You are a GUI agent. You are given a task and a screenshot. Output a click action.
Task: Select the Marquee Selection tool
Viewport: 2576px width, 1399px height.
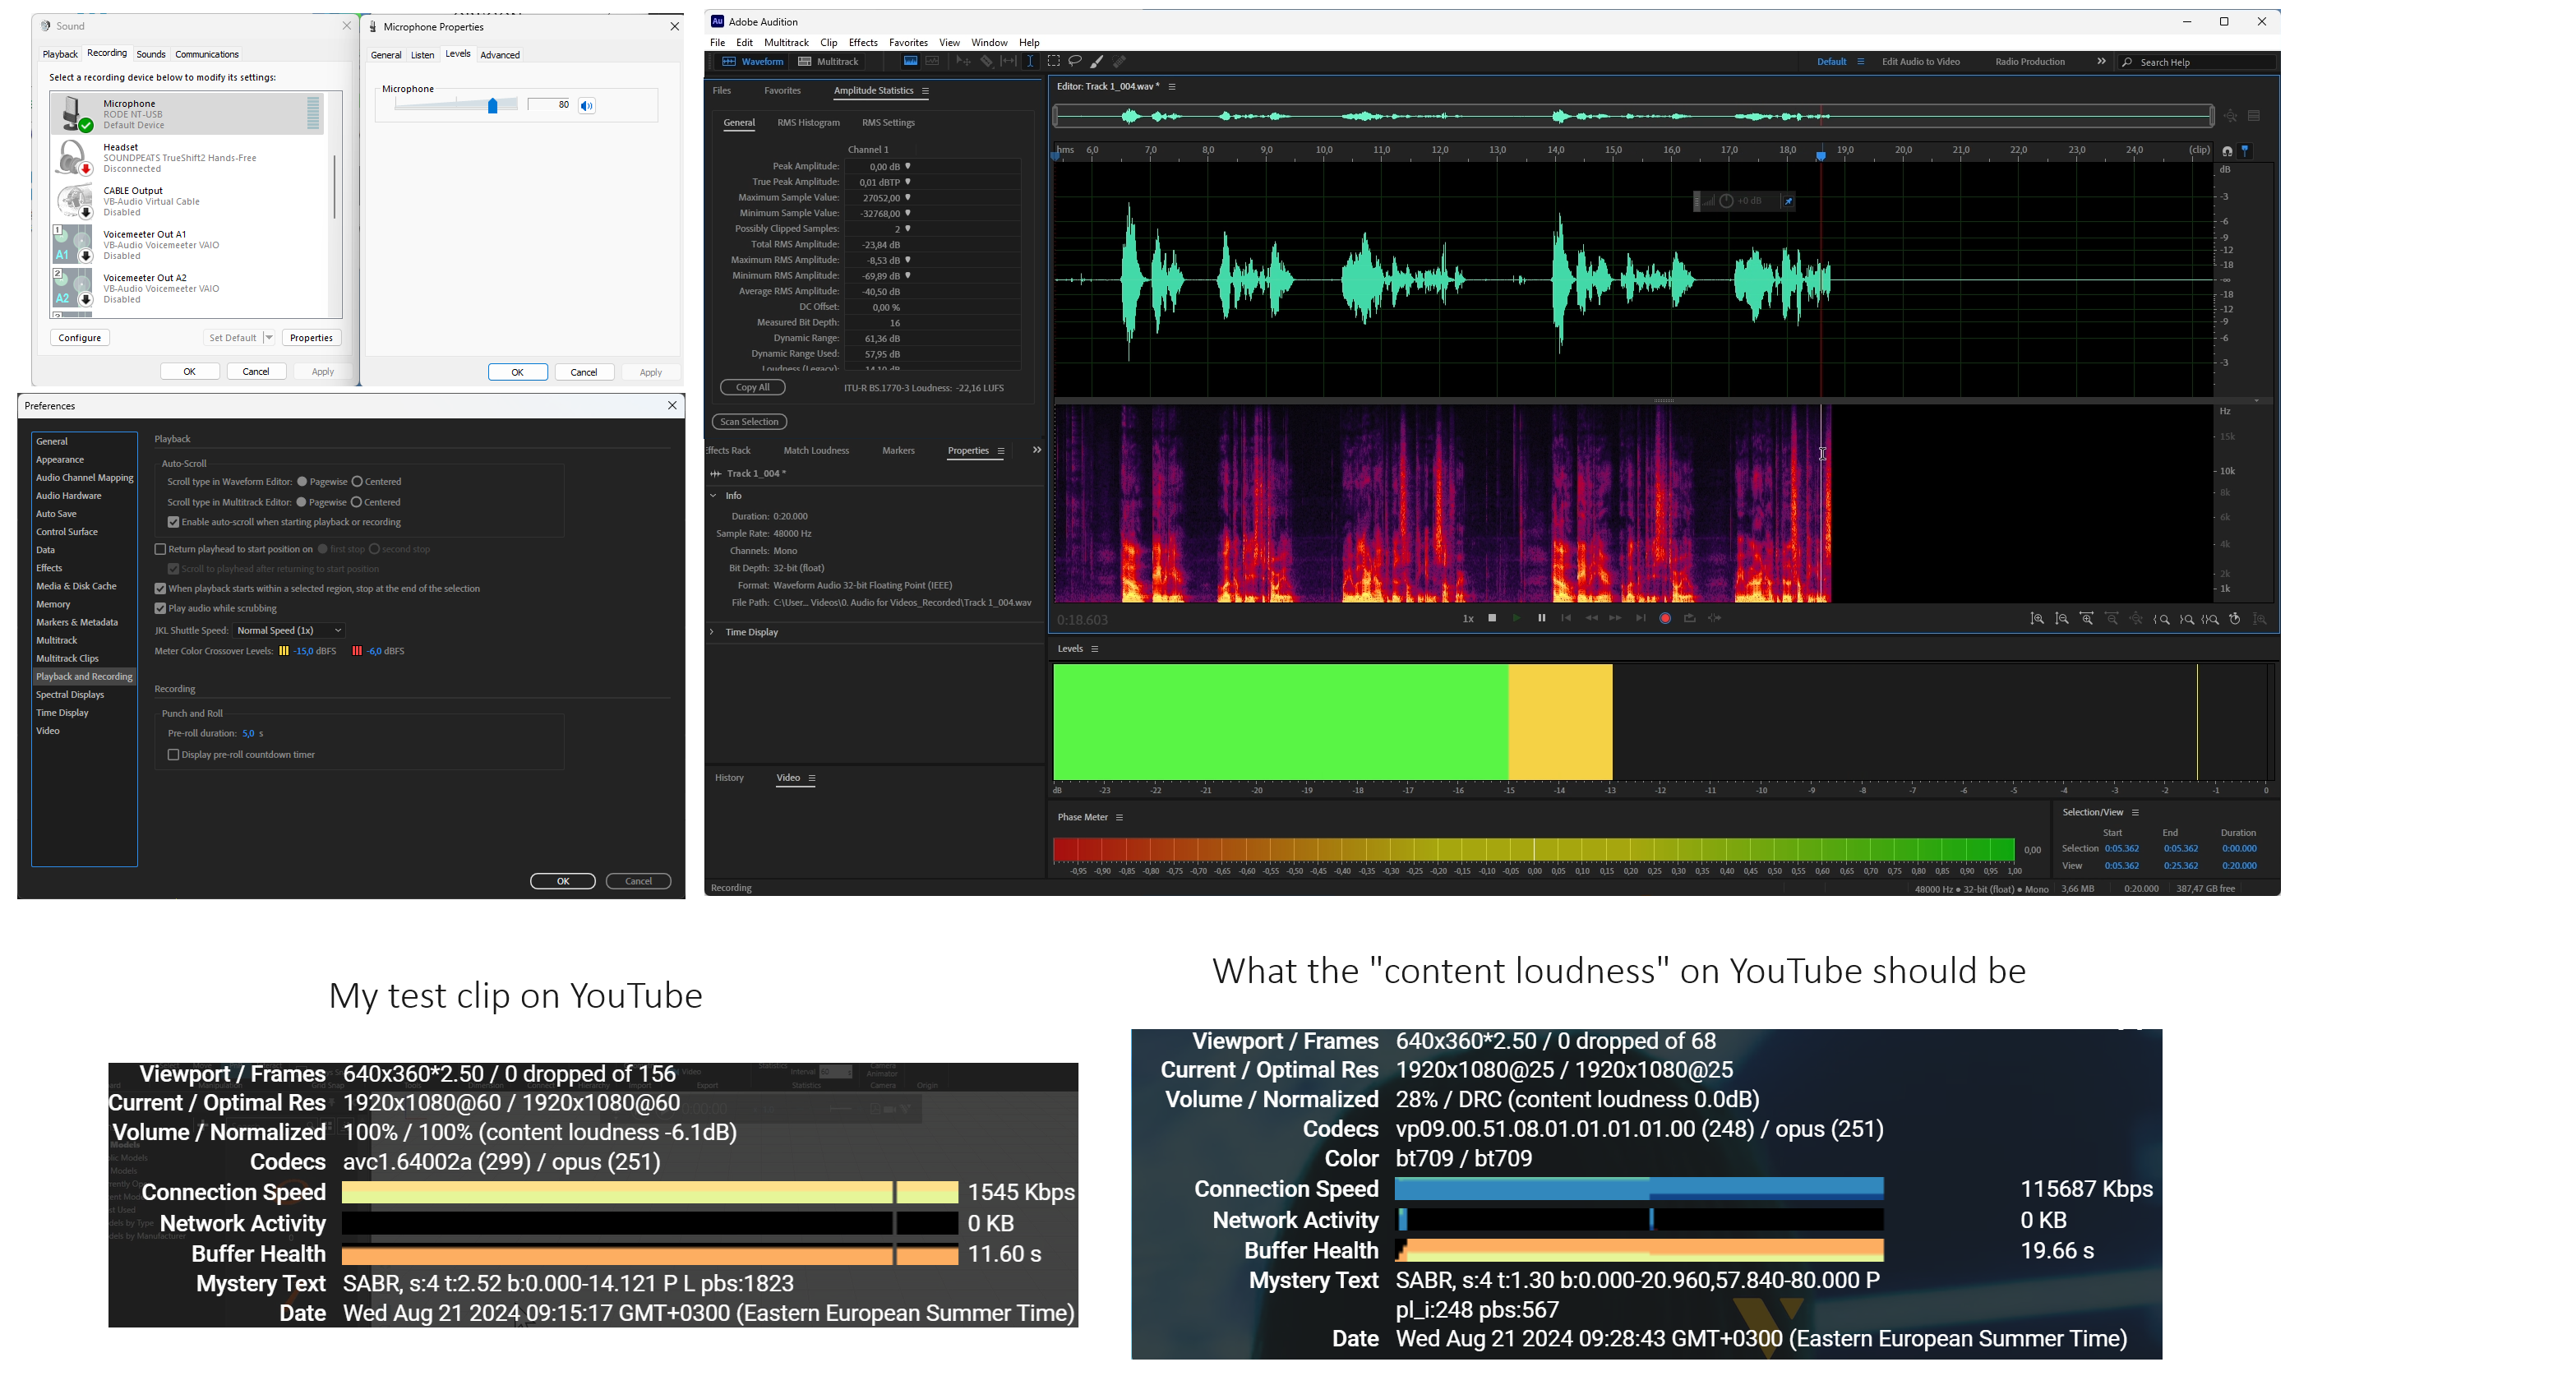(1054, 62)
